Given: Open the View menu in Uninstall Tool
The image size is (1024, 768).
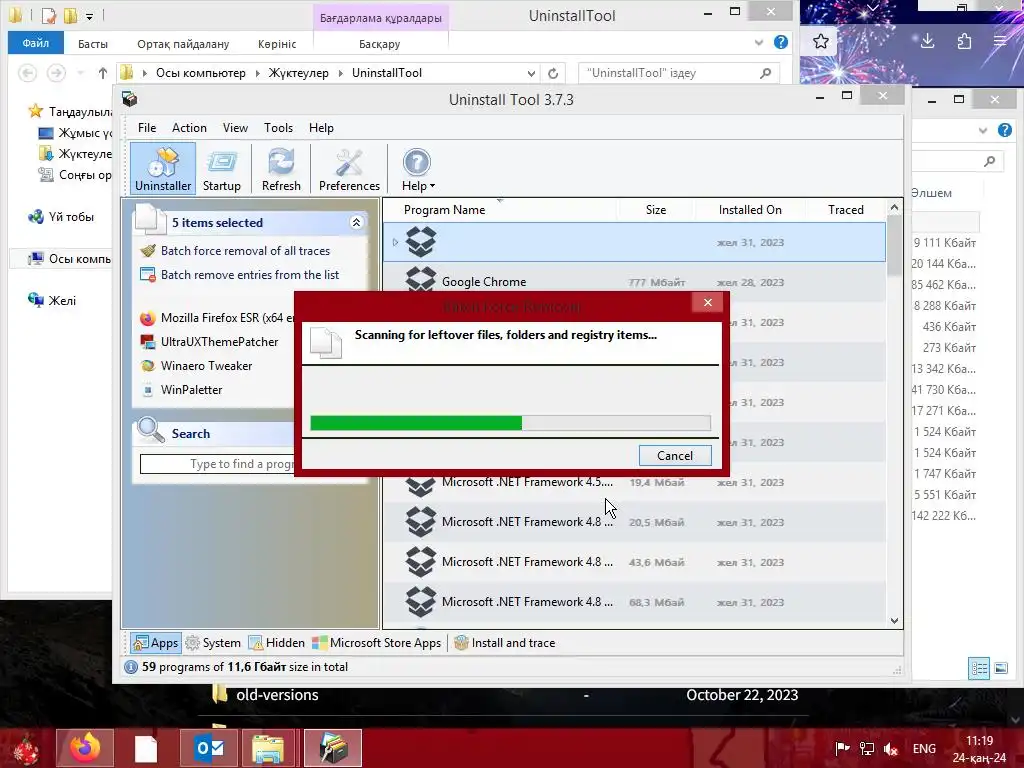Looking at the screenshot, I should pos(235,128).
